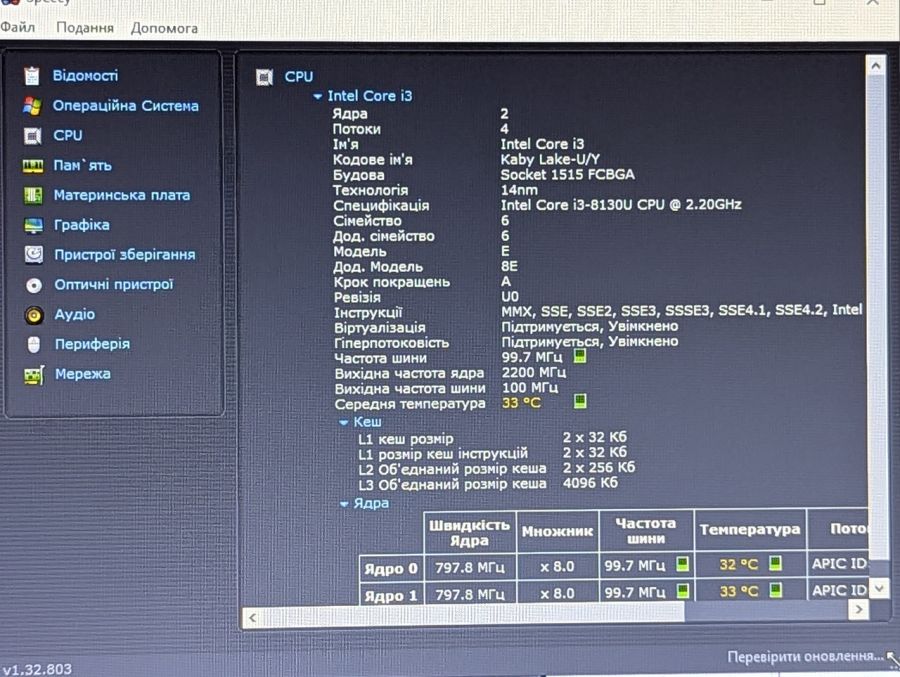
Task: Open the Графіка section
Action: pos(82,225)
